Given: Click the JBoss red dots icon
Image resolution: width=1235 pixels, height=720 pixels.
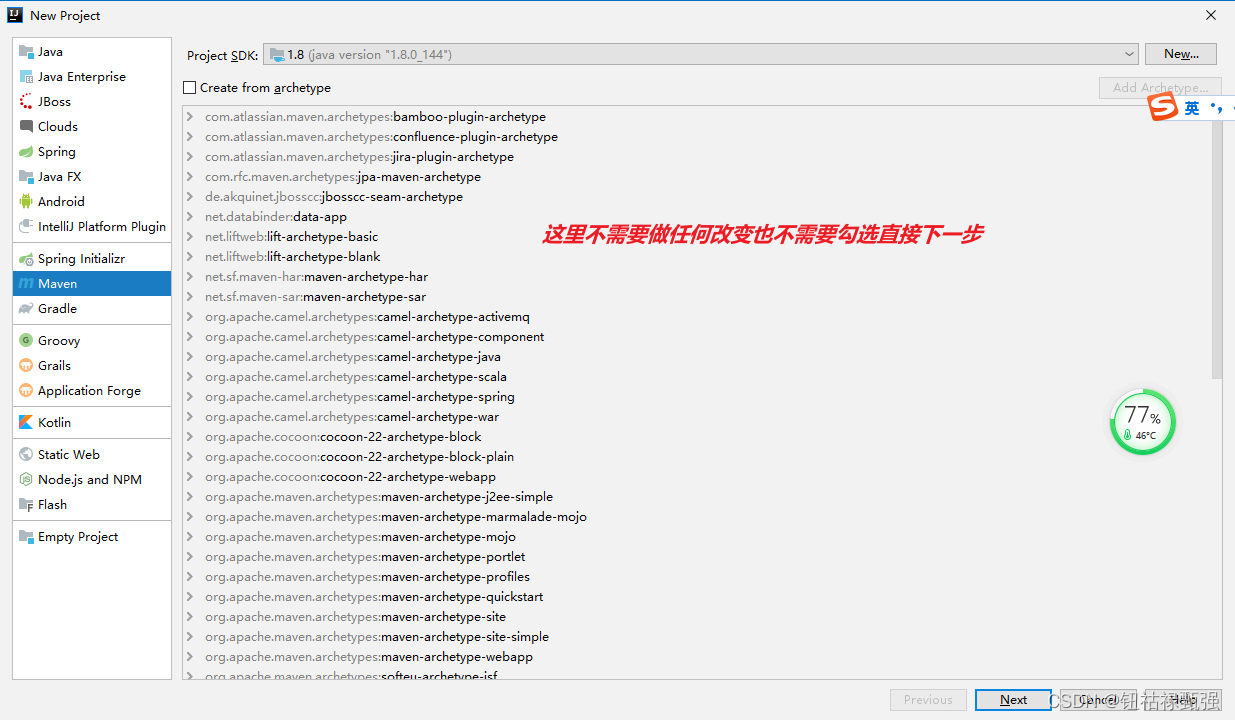Looking at the screenshot, I should (27, 102).
